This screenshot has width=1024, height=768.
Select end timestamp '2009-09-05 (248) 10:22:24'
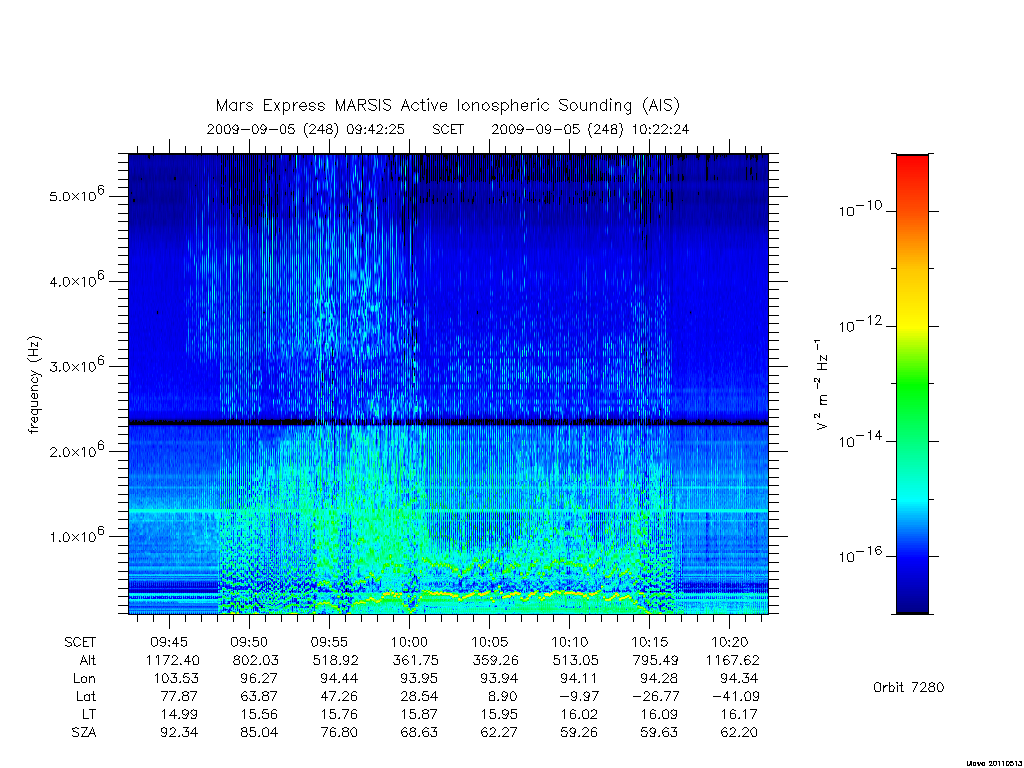(590, 129)
